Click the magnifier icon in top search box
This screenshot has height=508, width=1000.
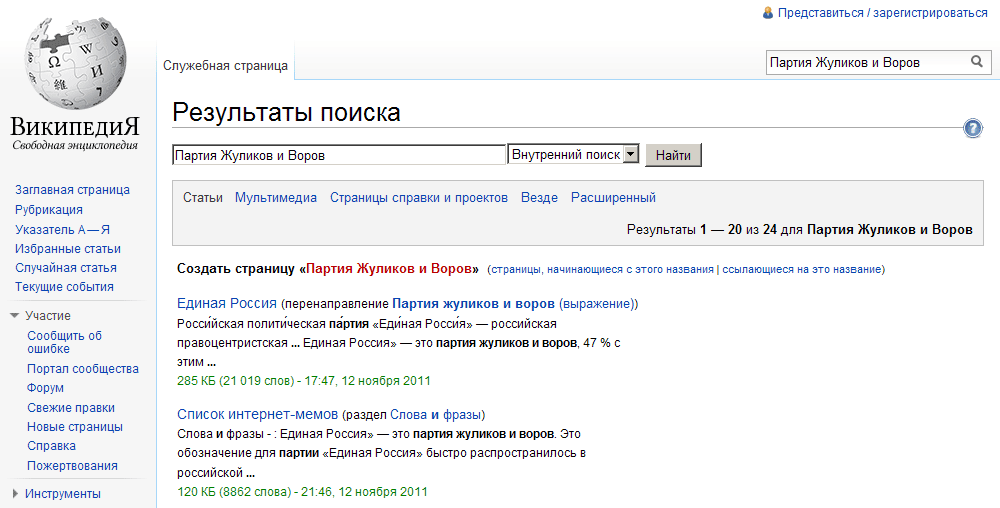pyautogui.click(x=976, y=62)
